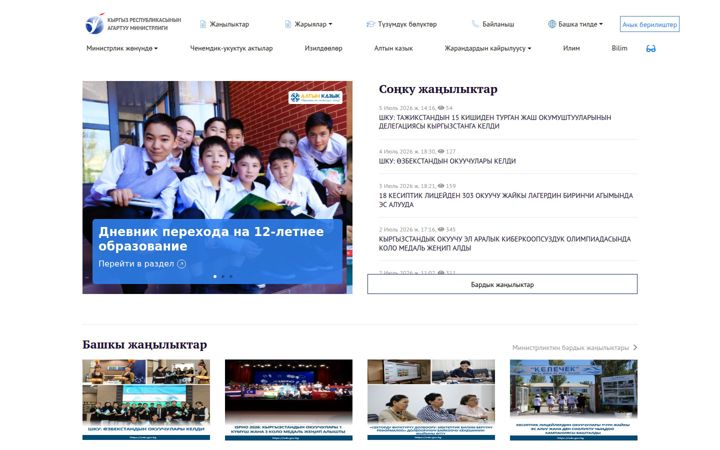Open the first thumbnail about Өзбекстандын окуучулары
This screenshot has height=450, width=720.
146,399
